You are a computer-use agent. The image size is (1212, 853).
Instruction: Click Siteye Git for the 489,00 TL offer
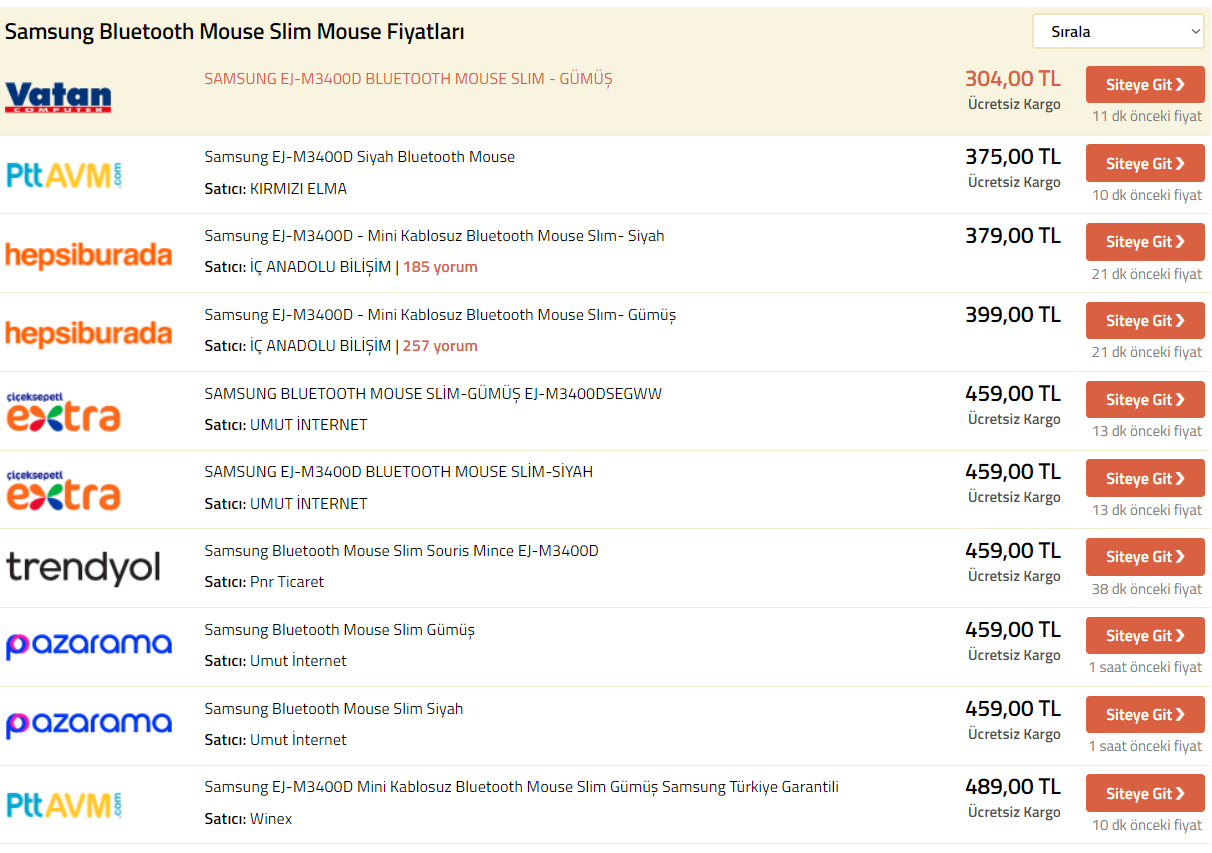[x=1145, y=793]
